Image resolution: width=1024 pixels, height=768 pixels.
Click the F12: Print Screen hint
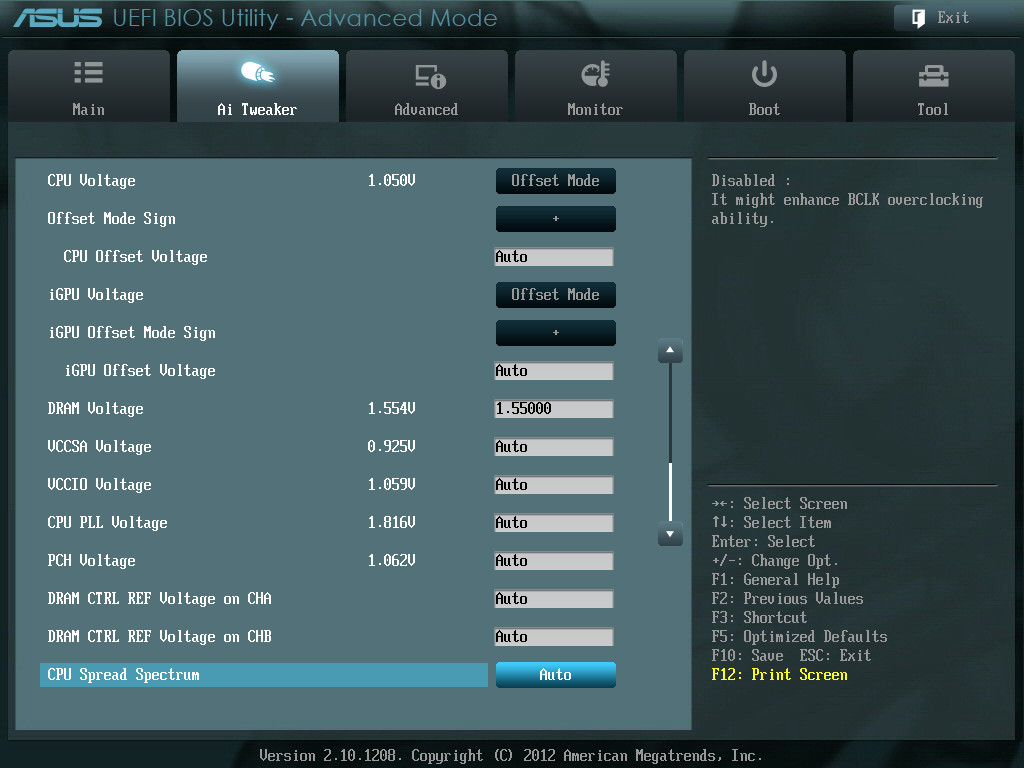point(780,675)
